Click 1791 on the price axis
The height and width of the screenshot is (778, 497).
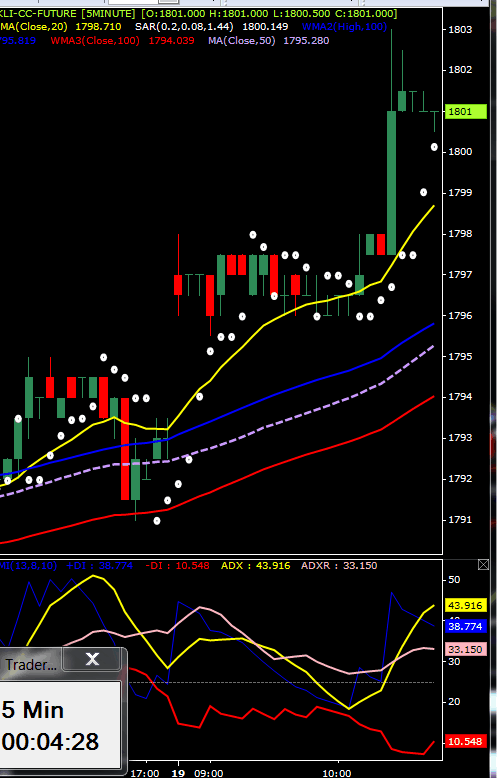tap(460, 520)
